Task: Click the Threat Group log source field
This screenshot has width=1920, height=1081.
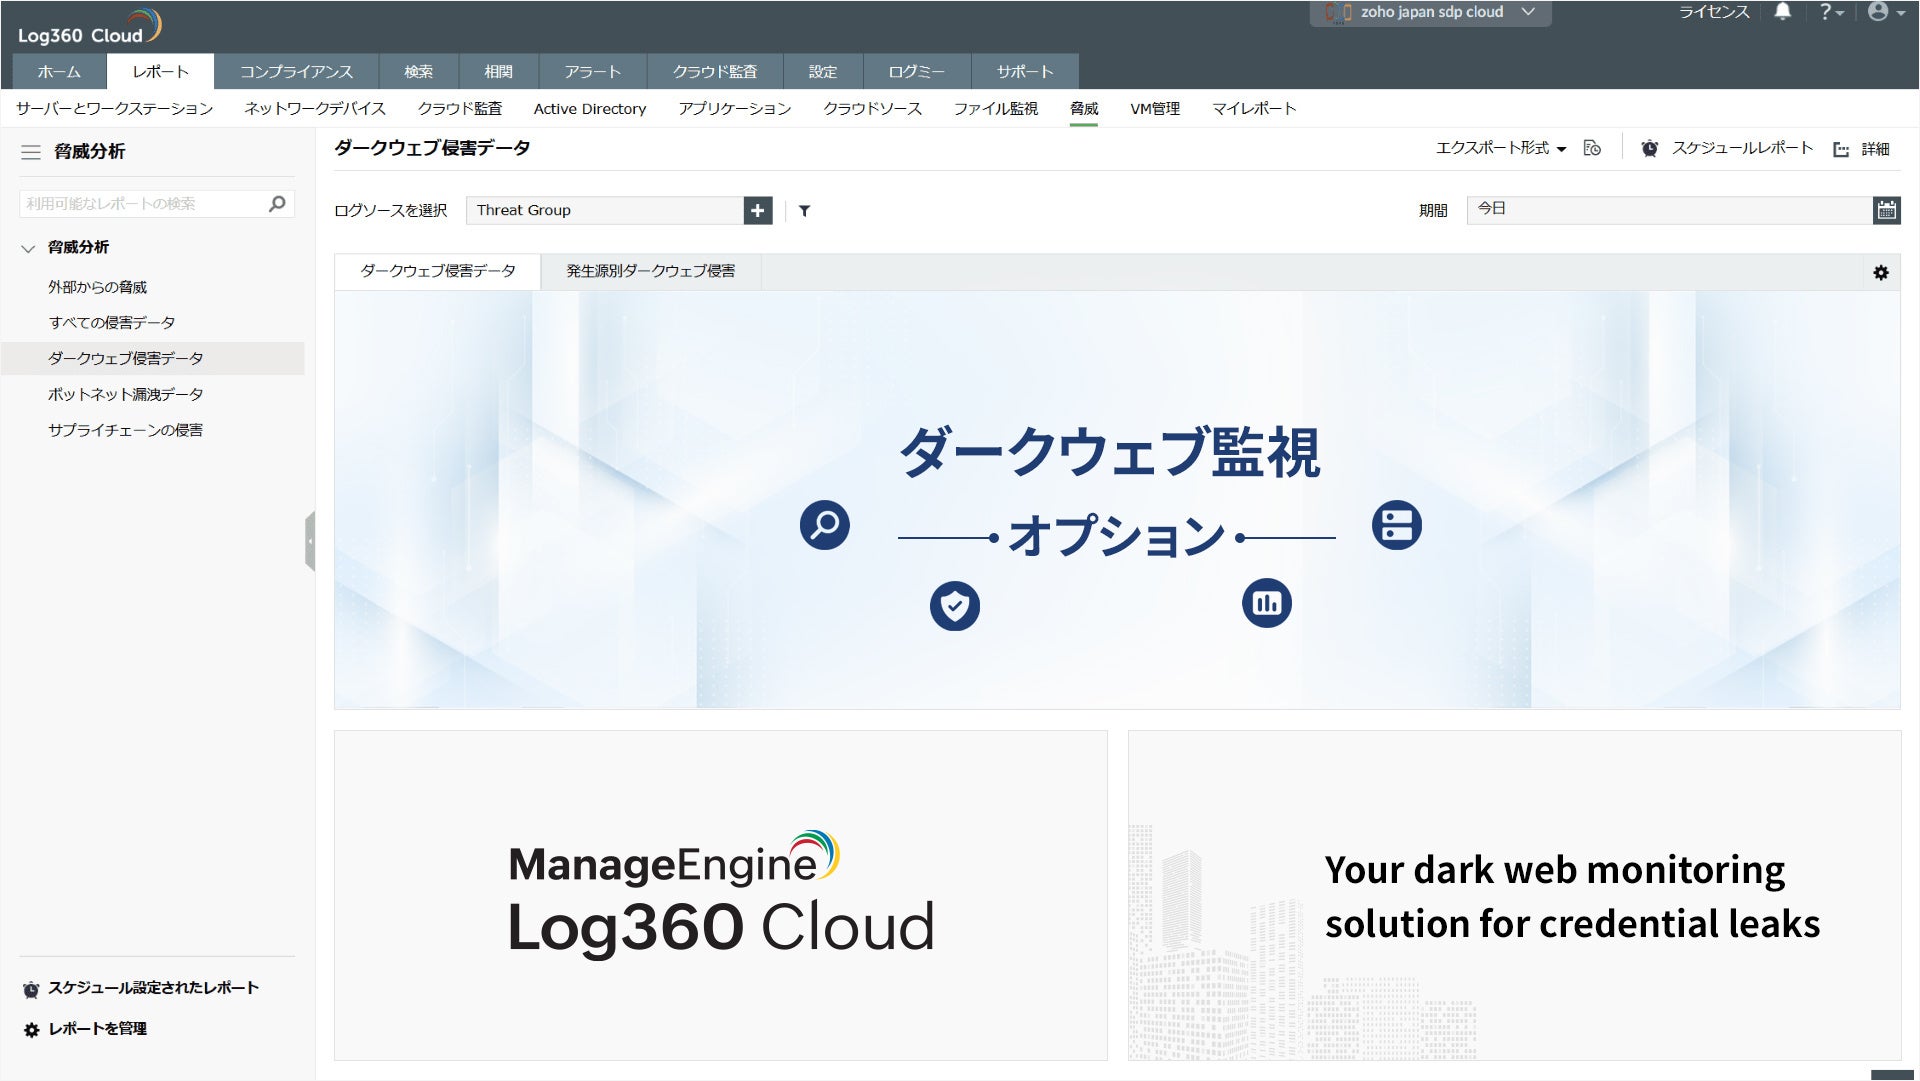Action: (605, 210)
